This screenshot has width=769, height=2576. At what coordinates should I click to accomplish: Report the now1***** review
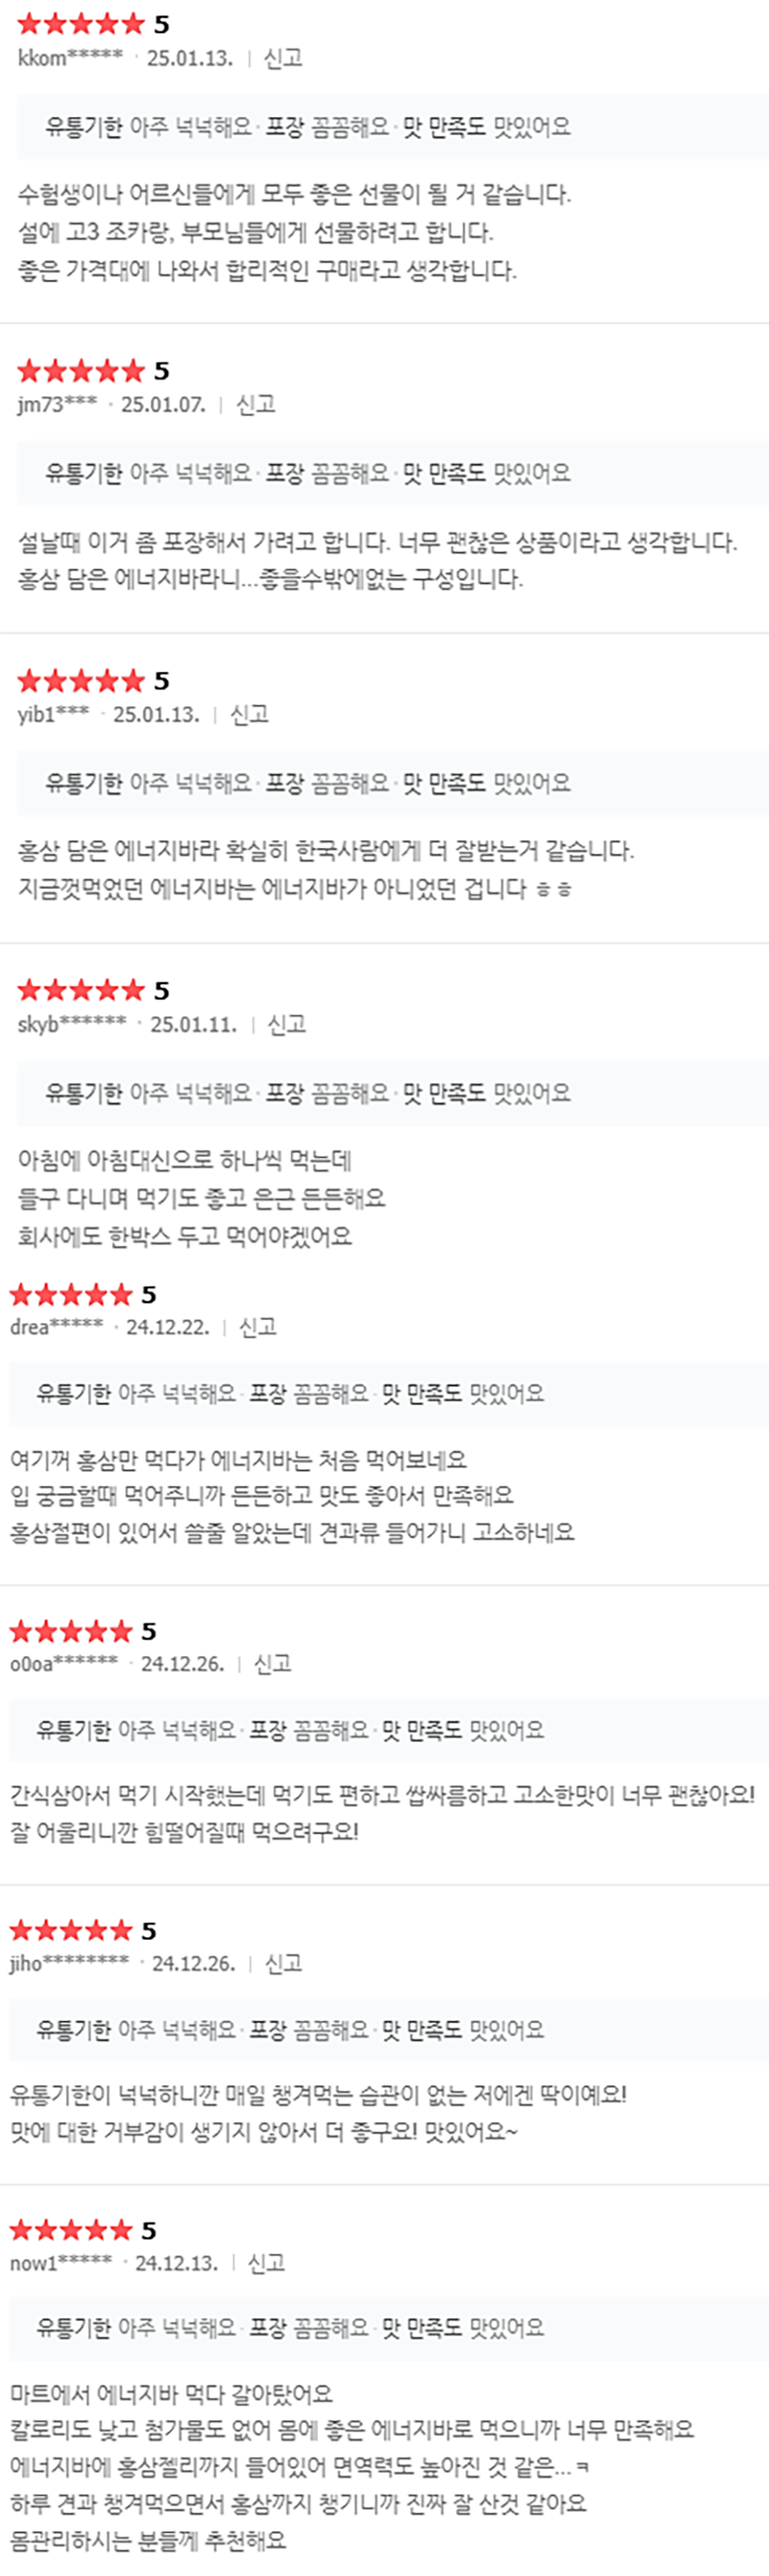(266, 2263)
